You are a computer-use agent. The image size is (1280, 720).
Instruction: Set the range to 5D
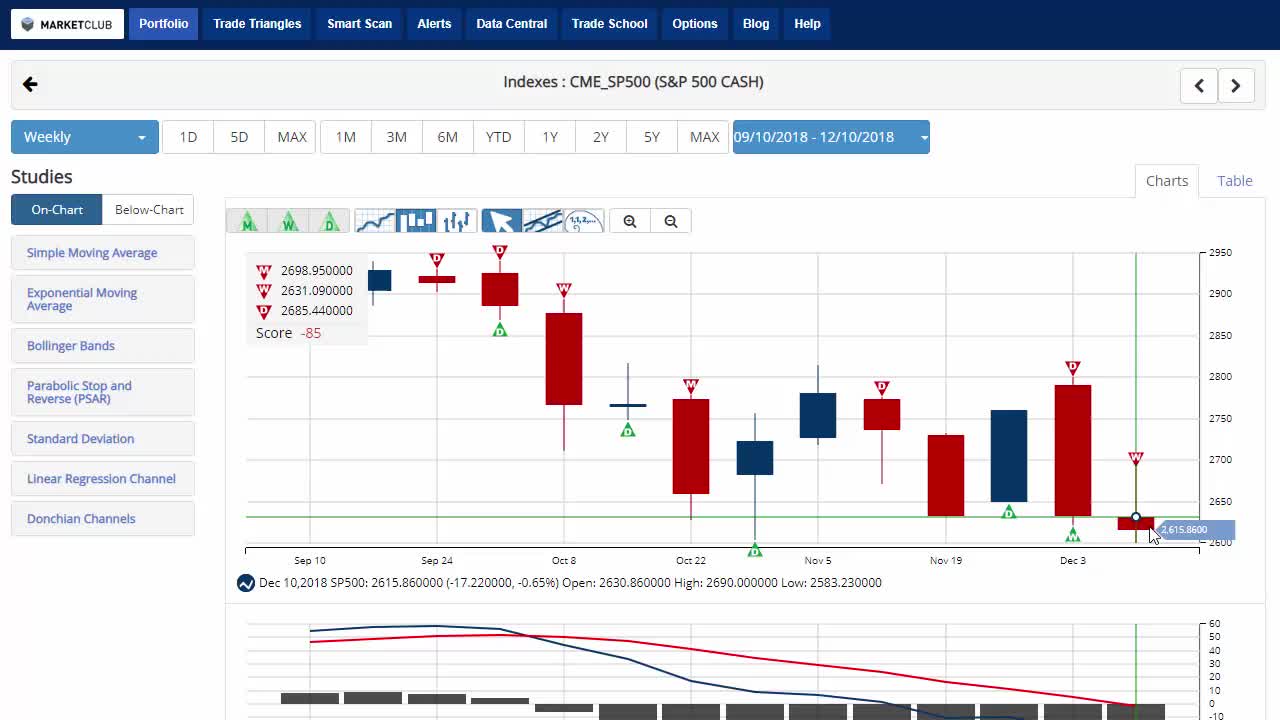pos(239,137)
